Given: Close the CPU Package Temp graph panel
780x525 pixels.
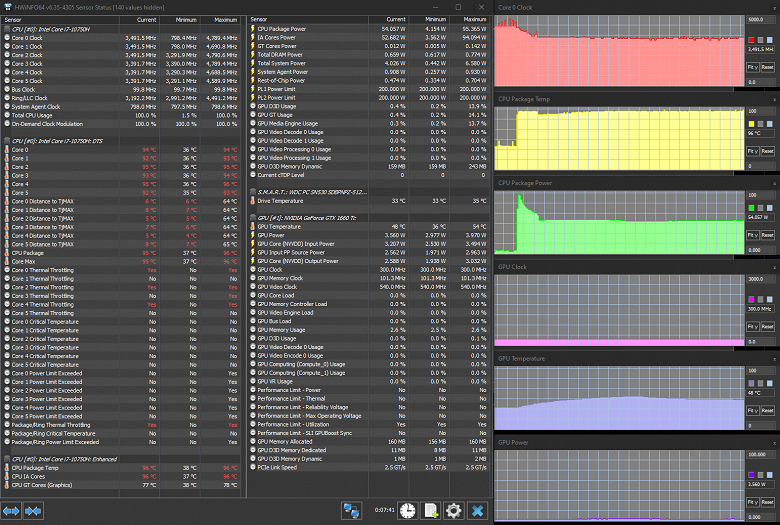Looking at the screenshot, I should [772, 100].
